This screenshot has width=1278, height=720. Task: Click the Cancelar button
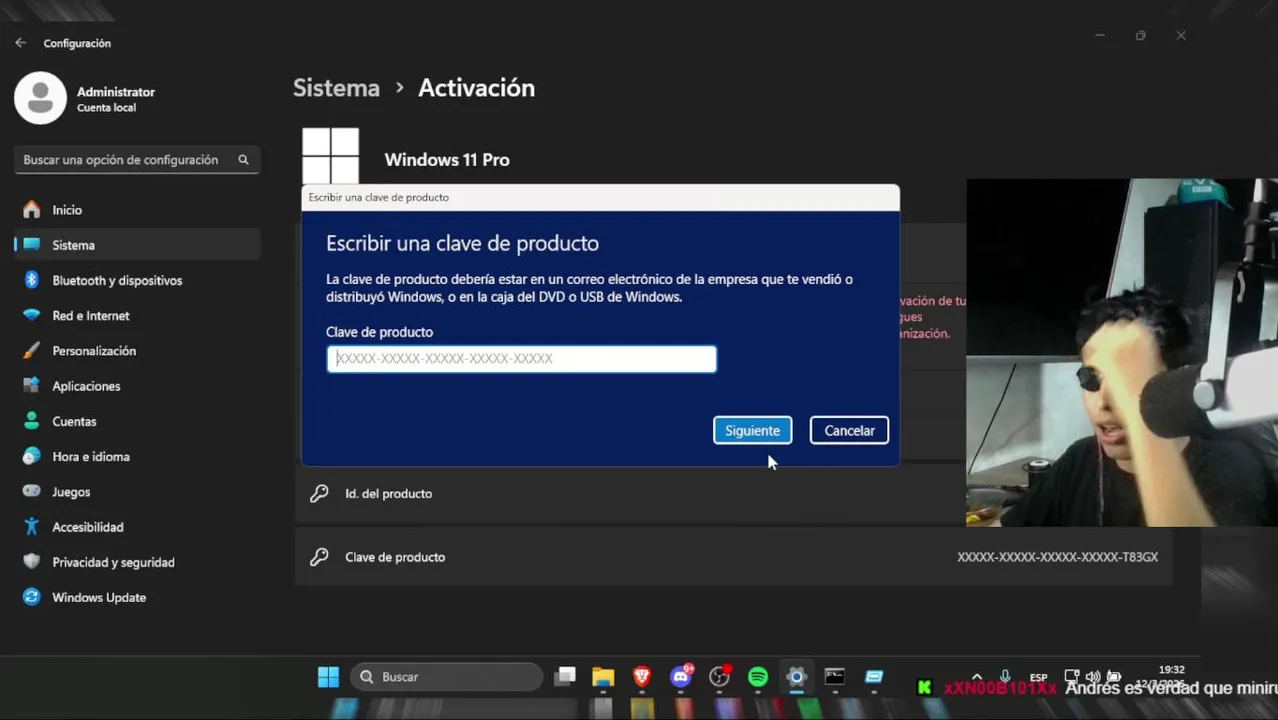pos(849,430)
